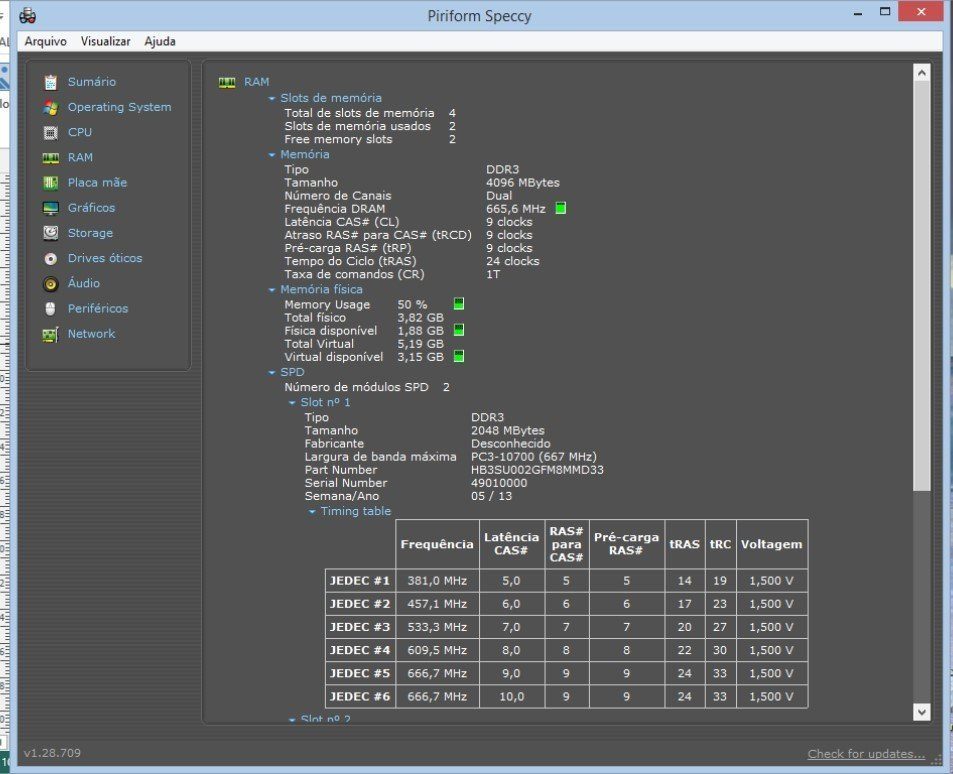Click the Operating System Windows flag icon

[x=51, y=108]
